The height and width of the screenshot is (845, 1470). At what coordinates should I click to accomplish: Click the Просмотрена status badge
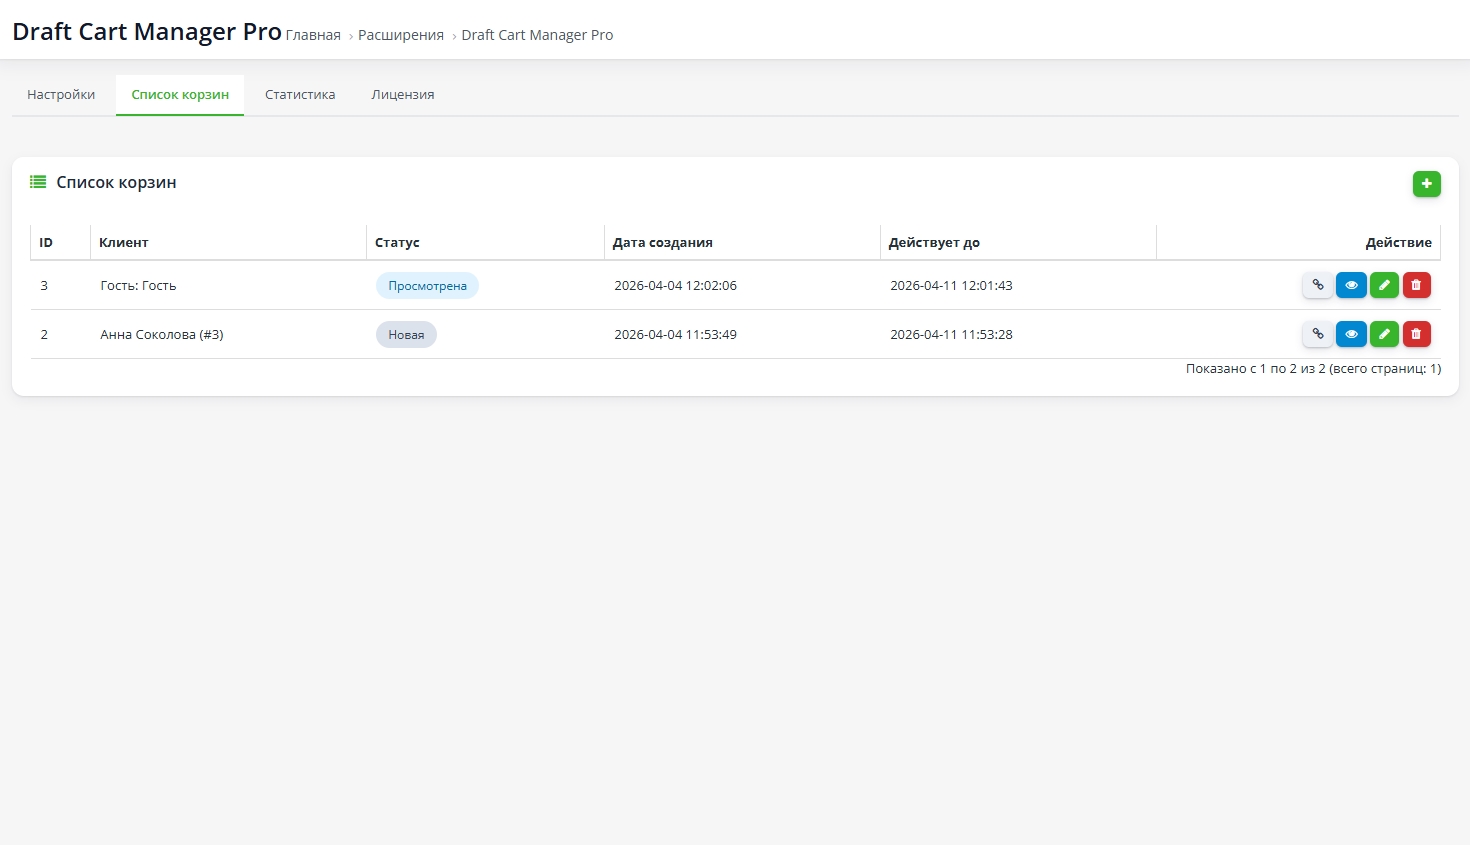click(427, 286)
